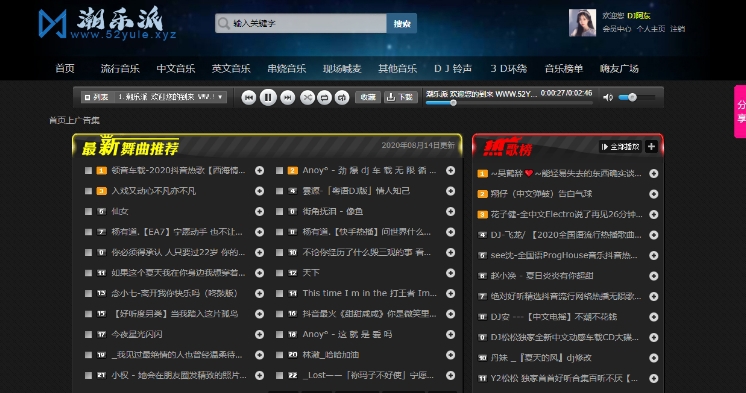Check the box for song 林潇_哈哈加油
The image size is (746, 393).
click(279, 355)
